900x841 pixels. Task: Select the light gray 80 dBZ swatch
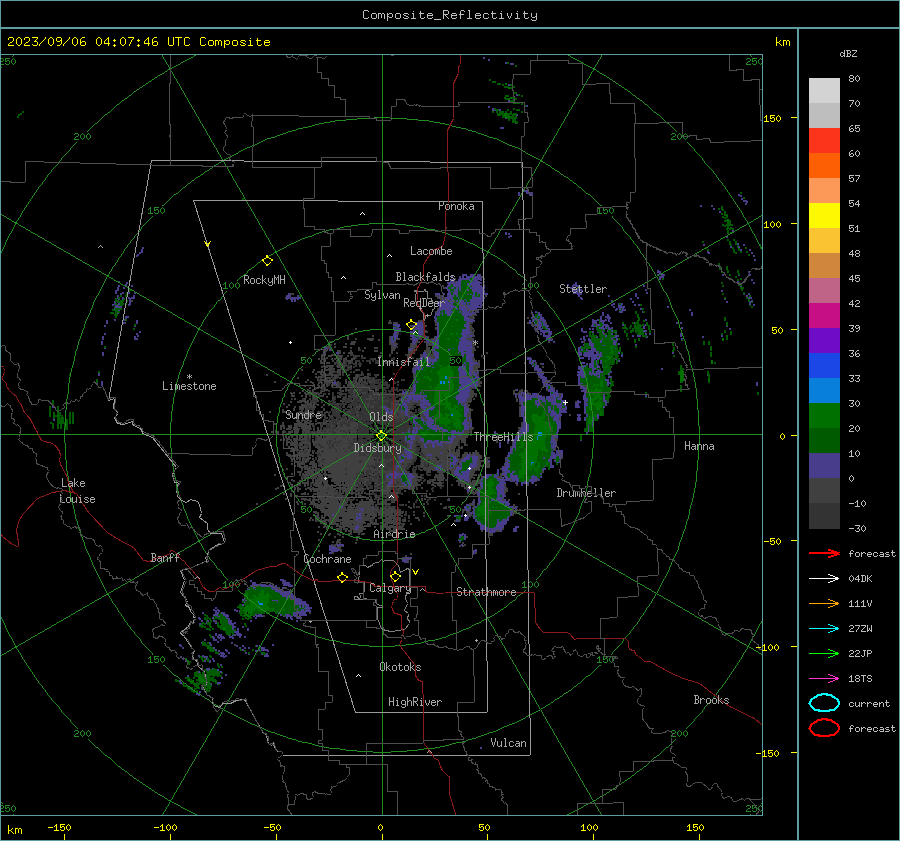[824, 90]
